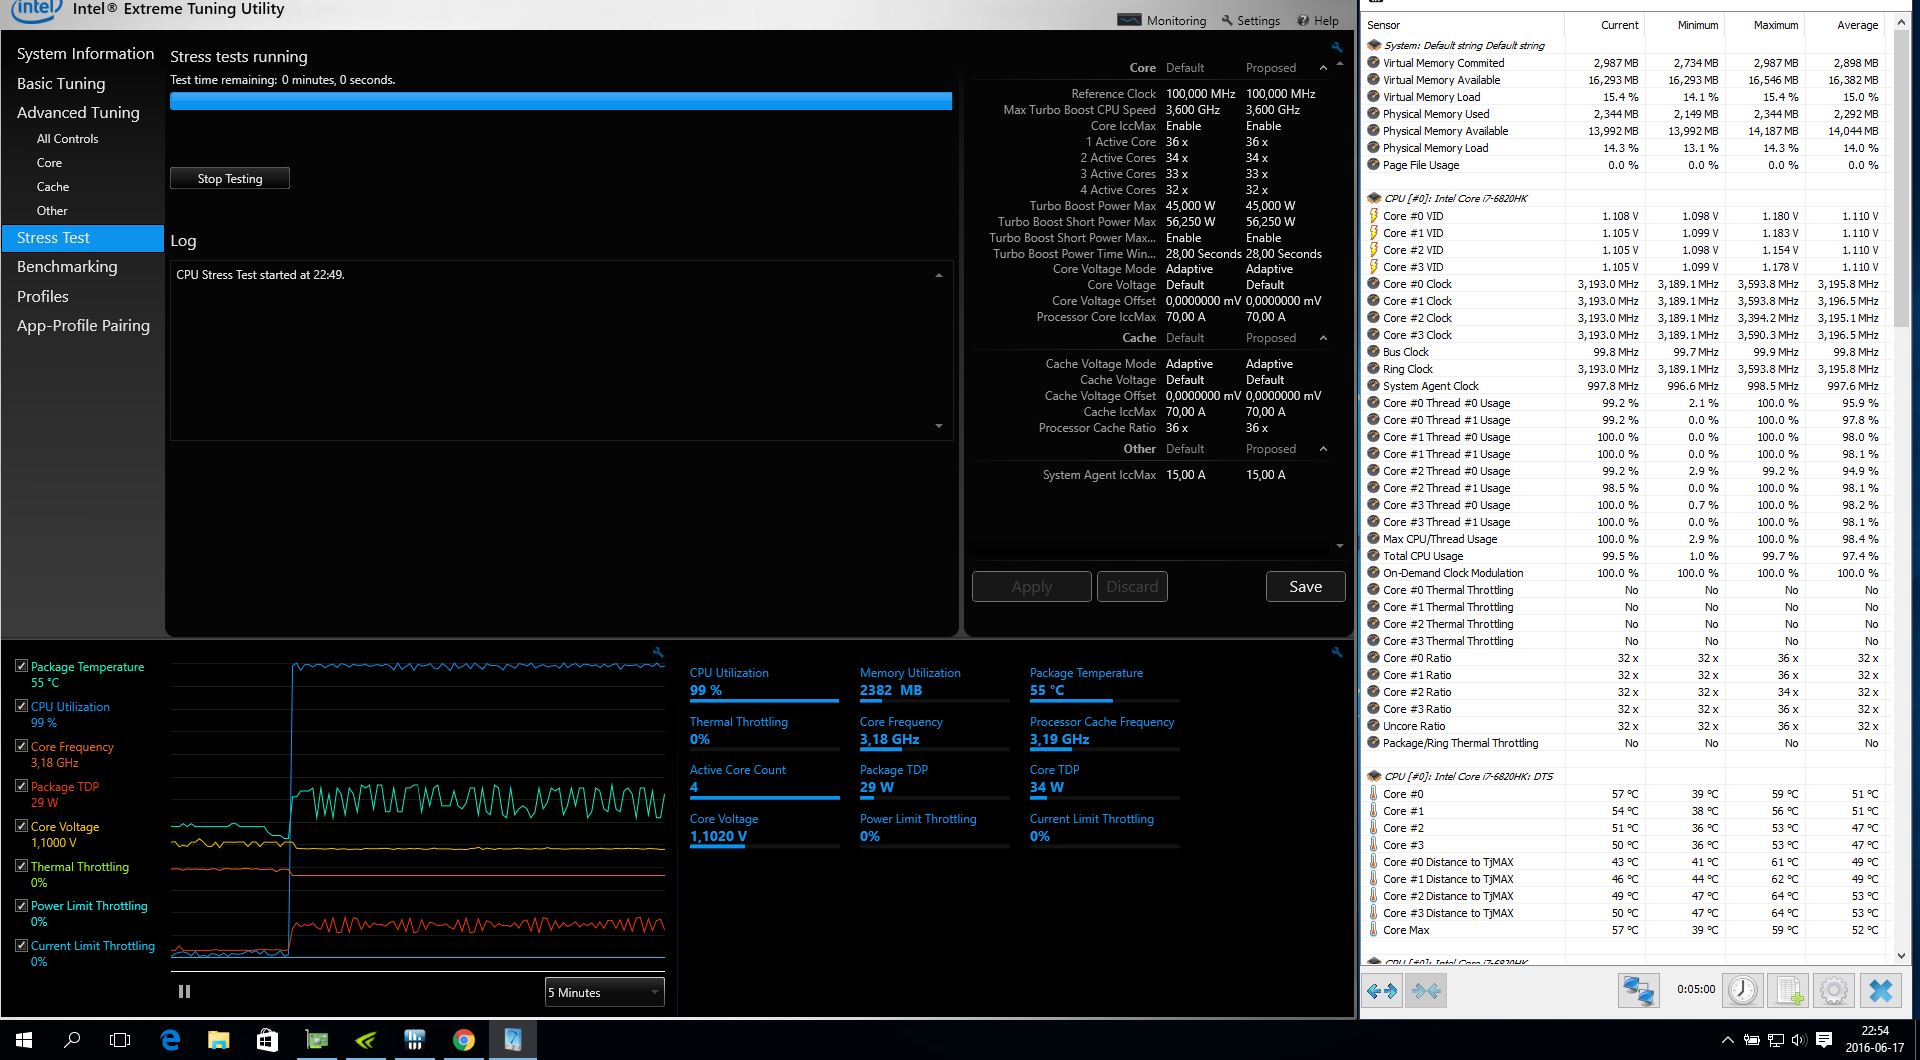This screenshot has width=1920, height=1060.
Task: Open Chrome from taskbar
Action: click(x=463, y=1040)
